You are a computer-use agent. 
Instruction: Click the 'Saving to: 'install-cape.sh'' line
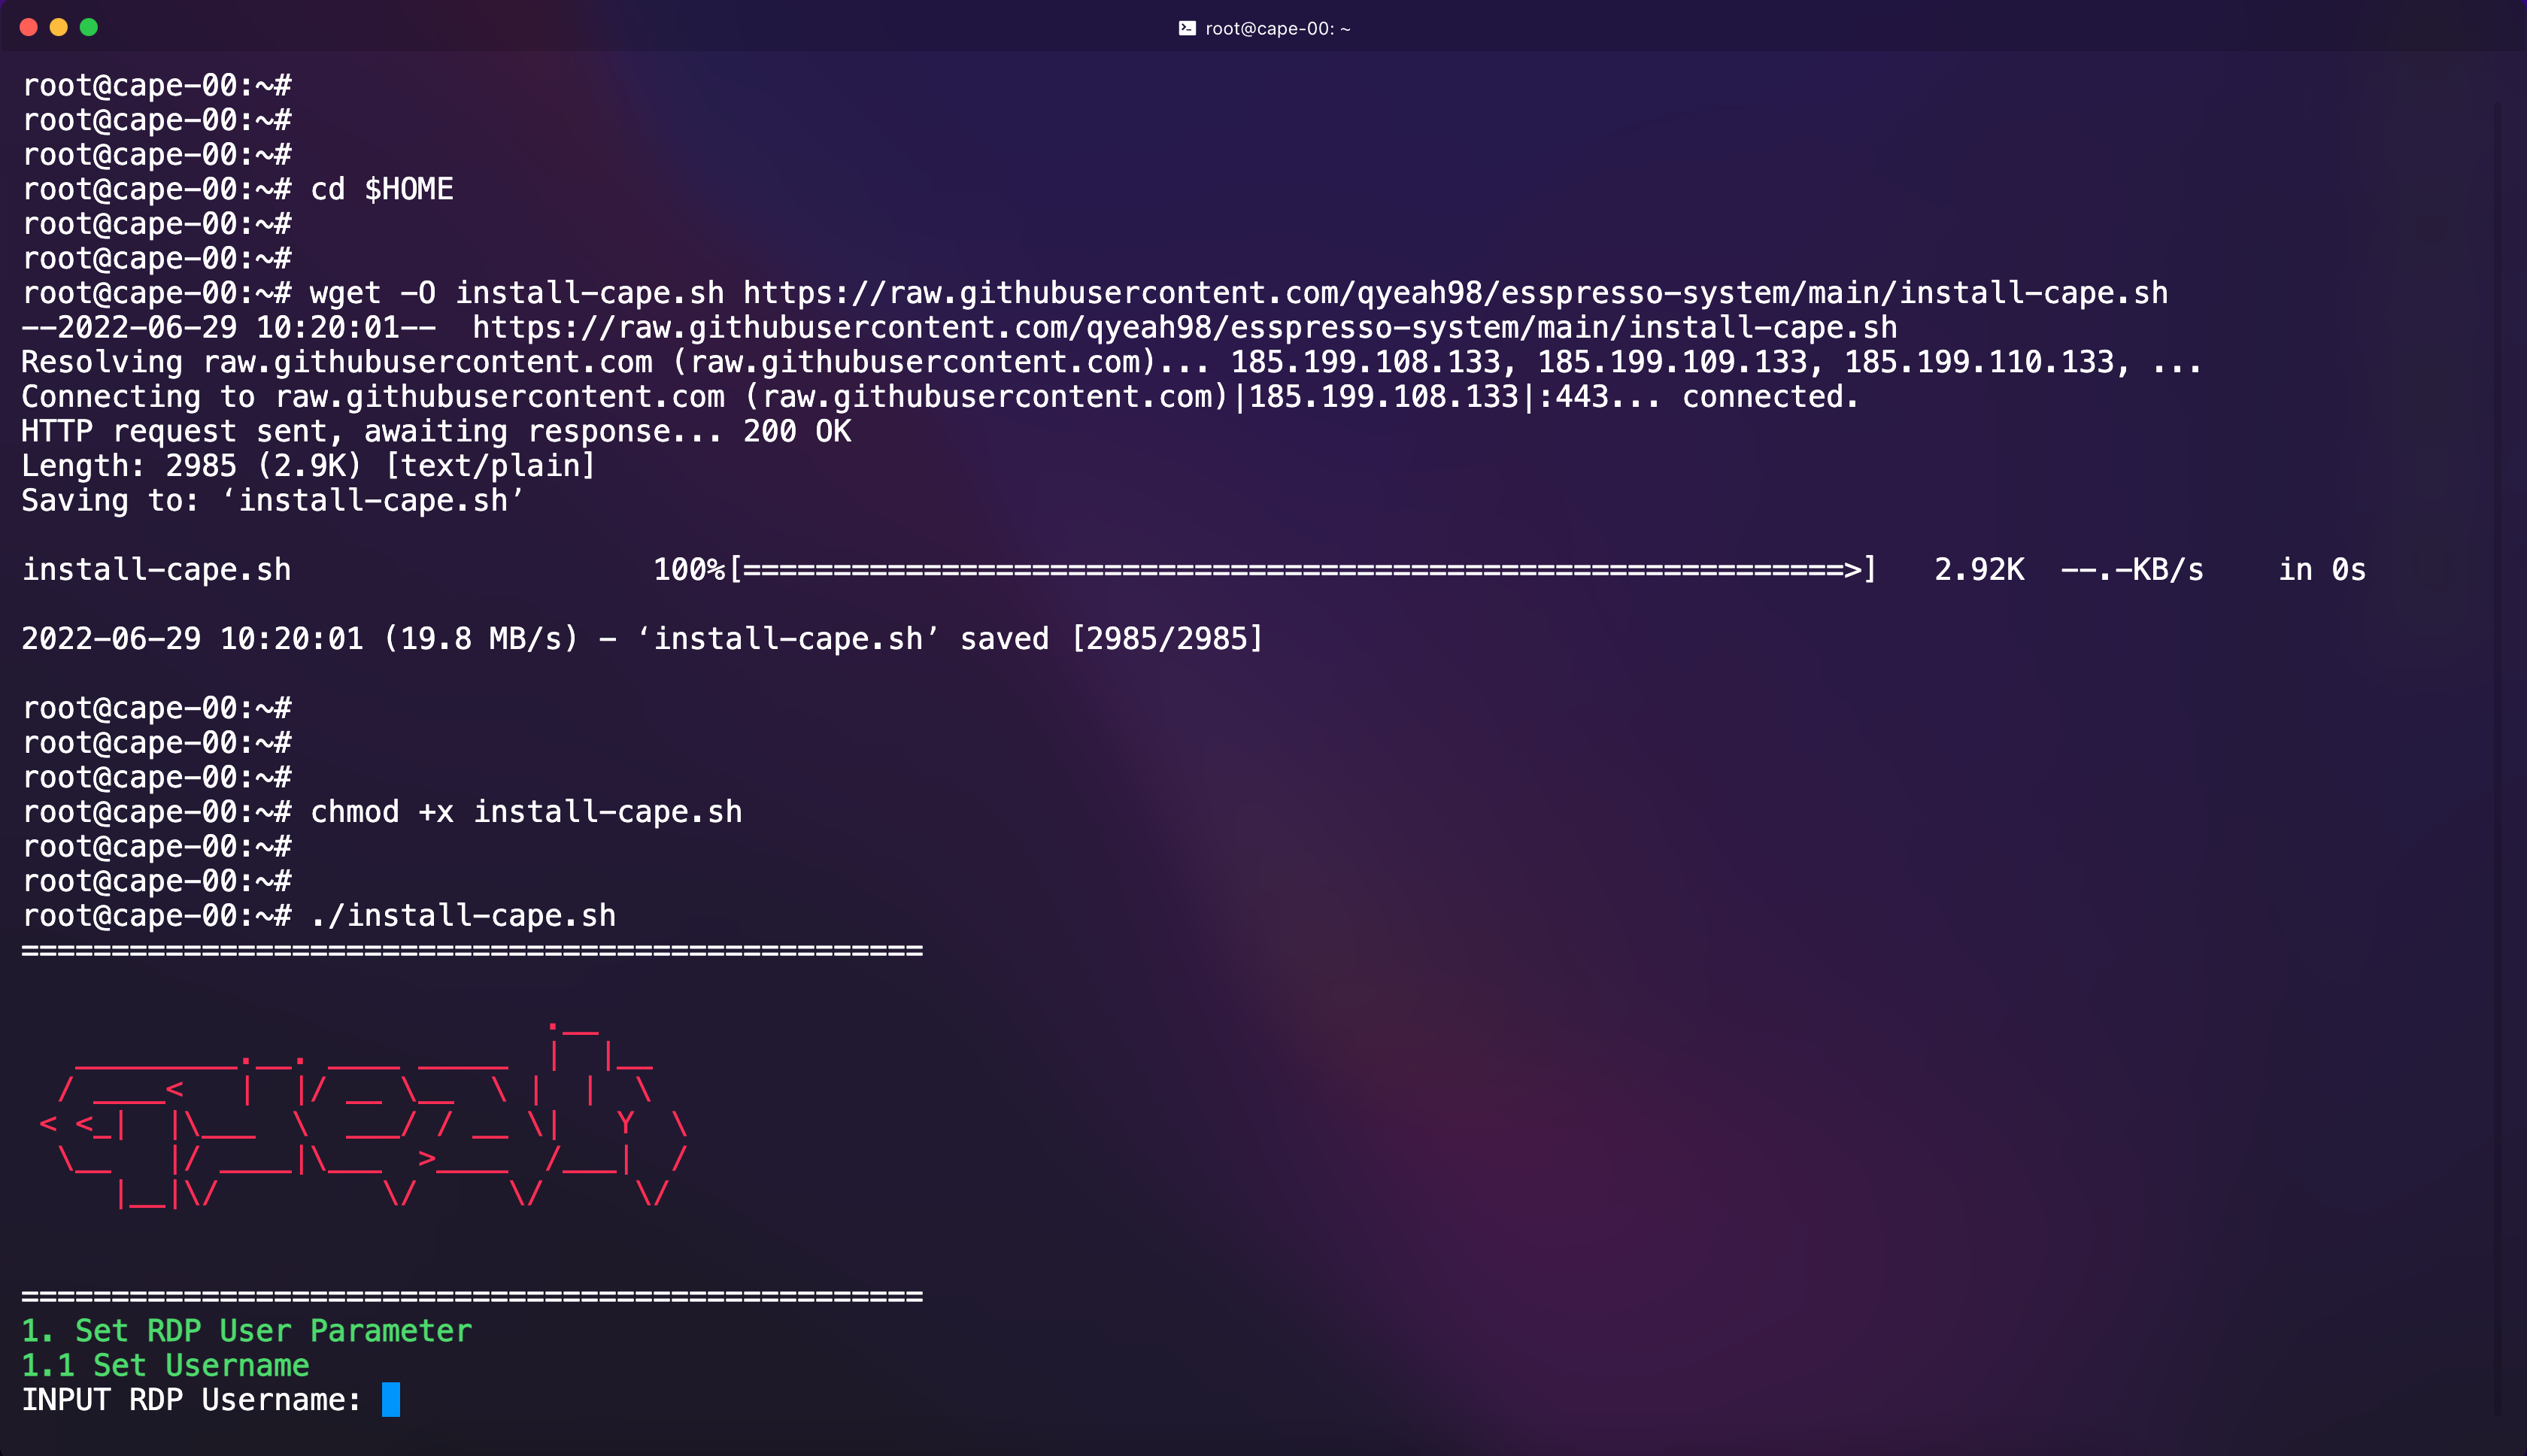273,500
